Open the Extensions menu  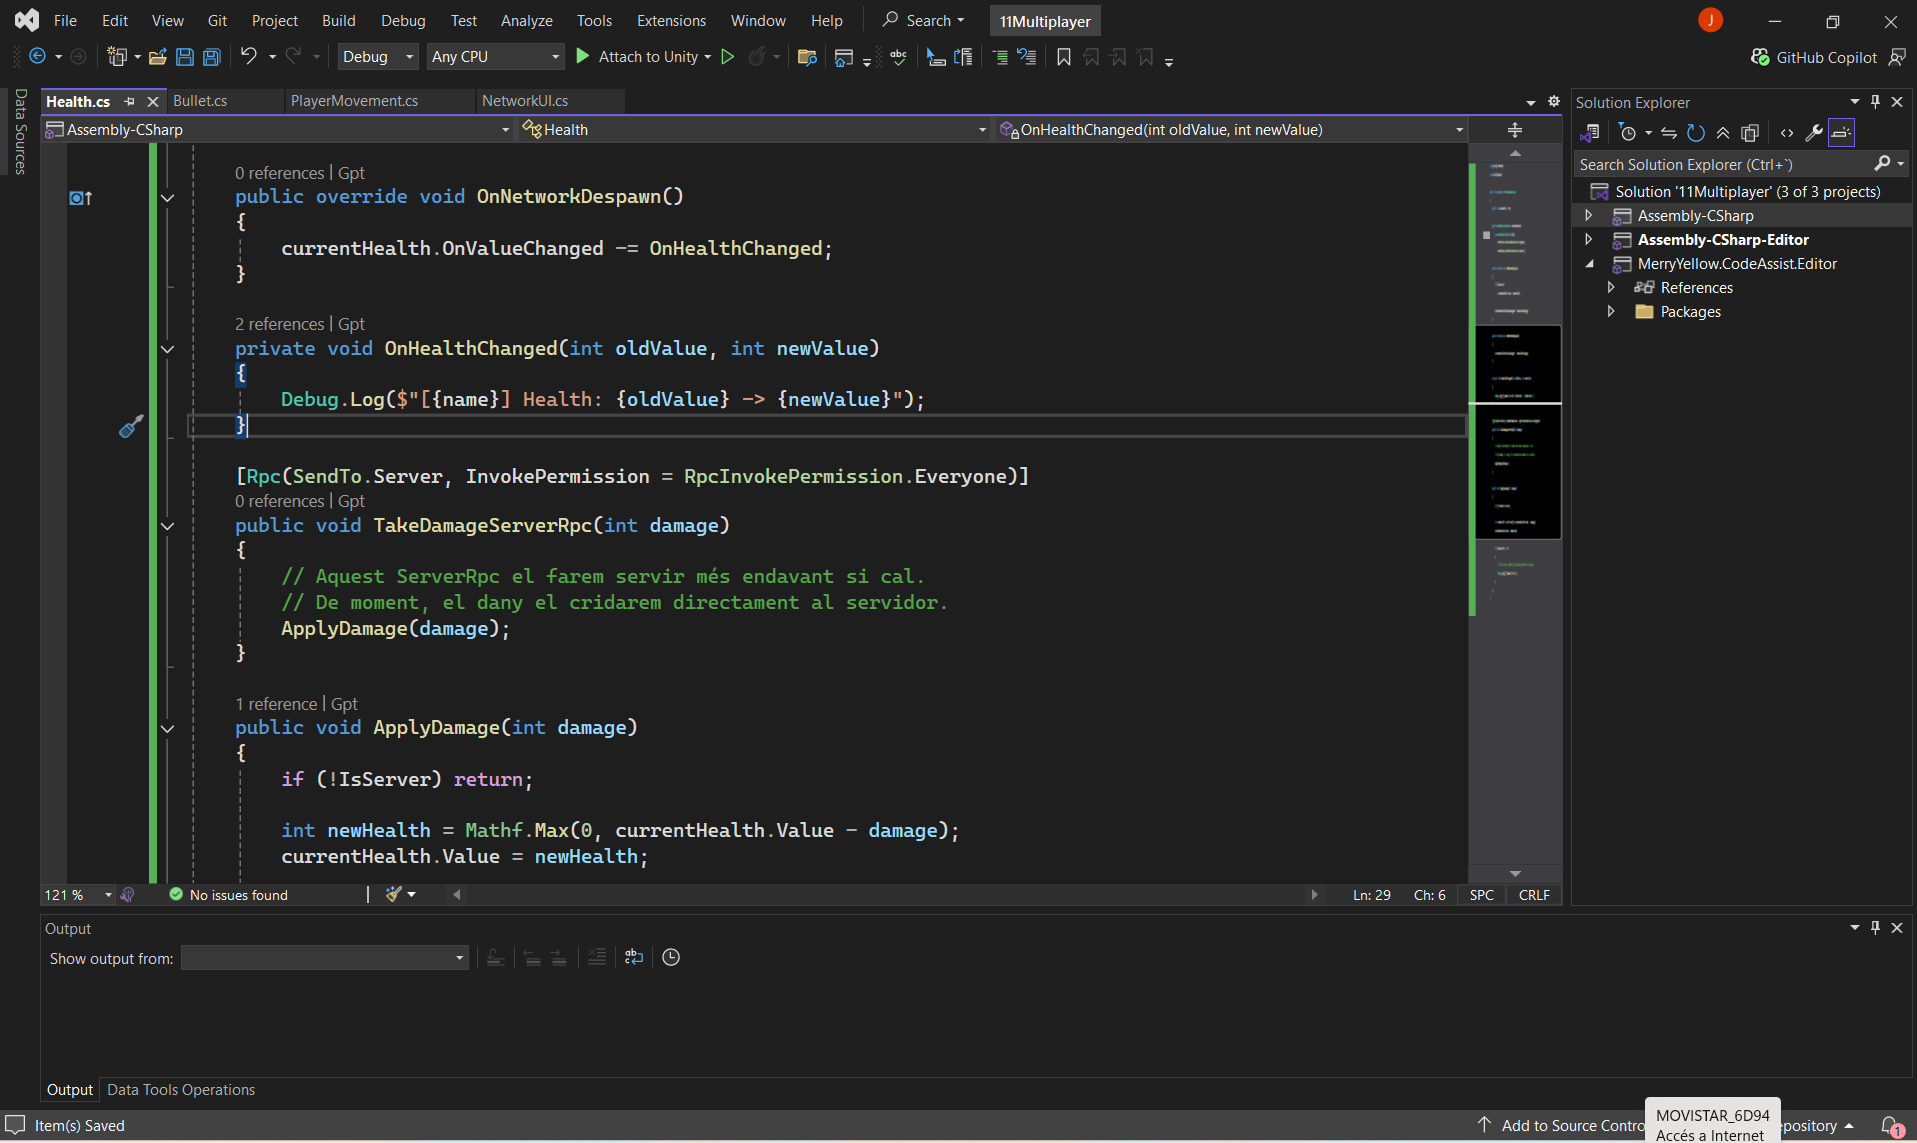(670, 20)
